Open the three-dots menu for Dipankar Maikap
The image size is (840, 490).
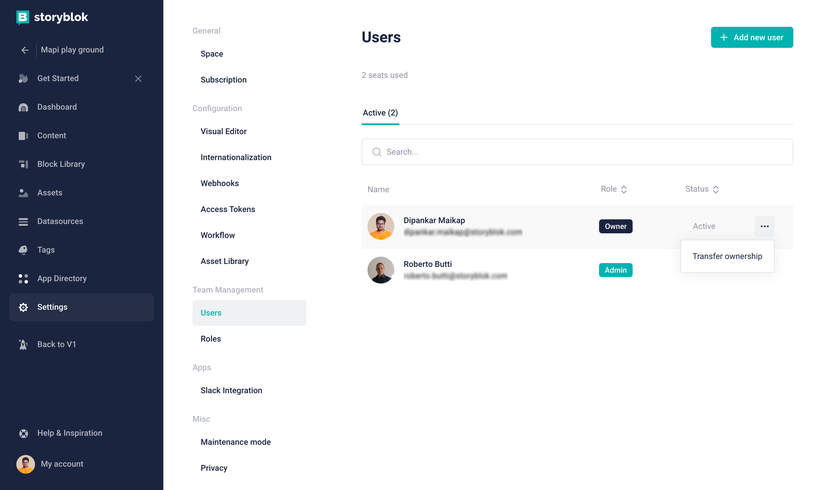[764, 227]
